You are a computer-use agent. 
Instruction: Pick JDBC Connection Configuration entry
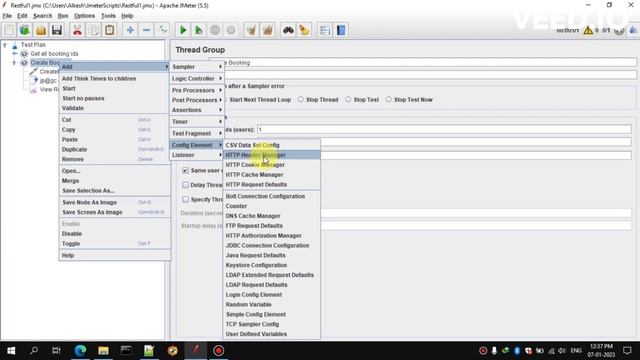tap(271, 245)
